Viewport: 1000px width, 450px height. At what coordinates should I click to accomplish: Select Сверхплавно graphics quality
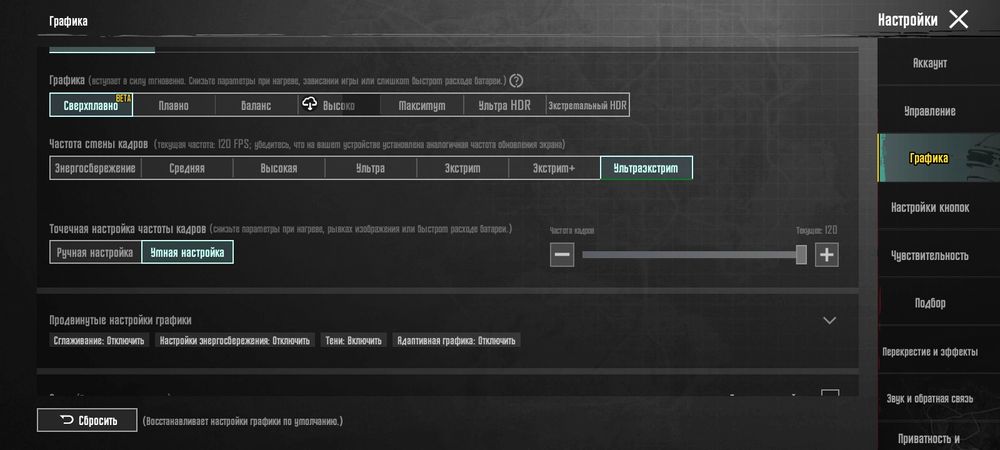pyautogui.click(x=91, y=105)
